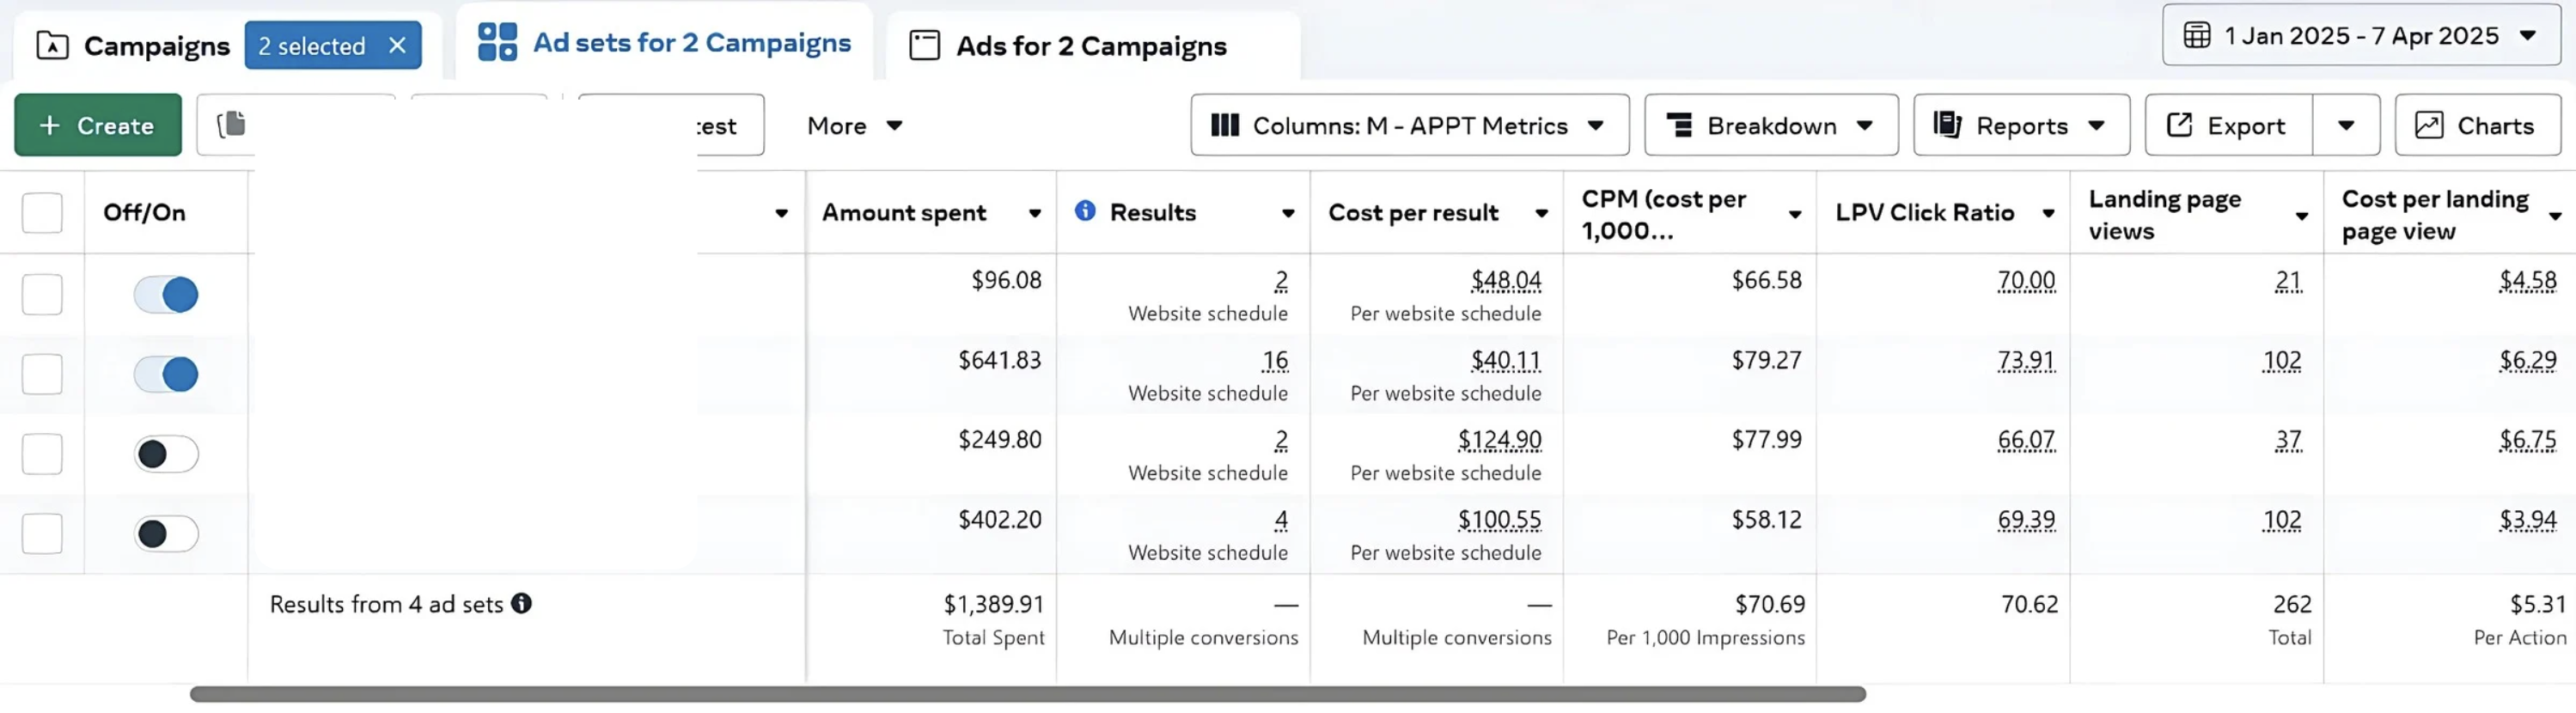Click the Reports document icon
Screen dimensions: 2576x713
(1946, 124)
